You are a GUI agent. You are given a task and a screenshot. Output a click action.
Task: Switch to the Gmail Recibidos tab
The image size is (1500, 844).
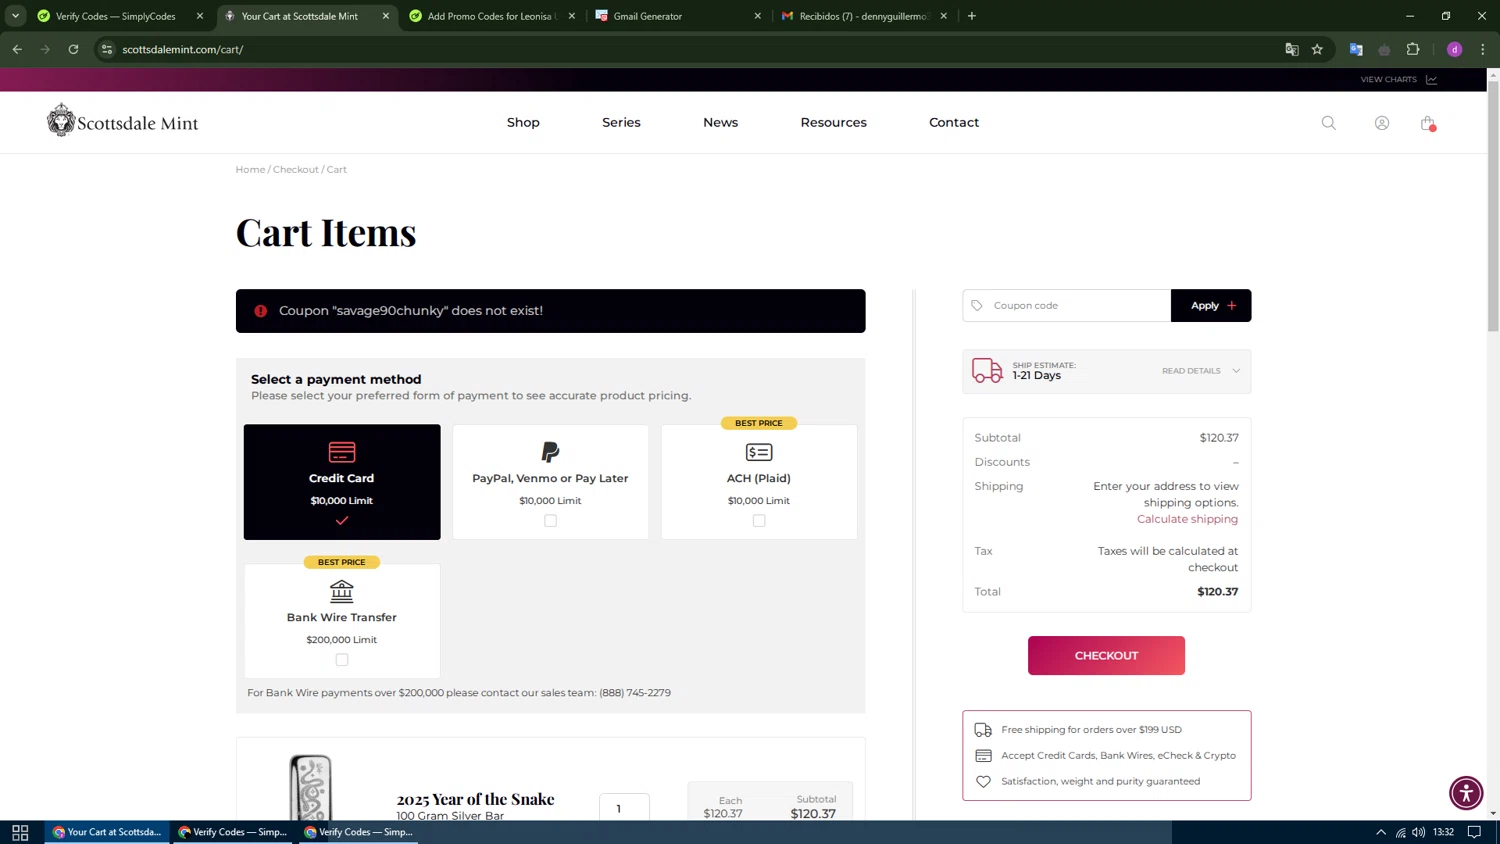[864, 16]
